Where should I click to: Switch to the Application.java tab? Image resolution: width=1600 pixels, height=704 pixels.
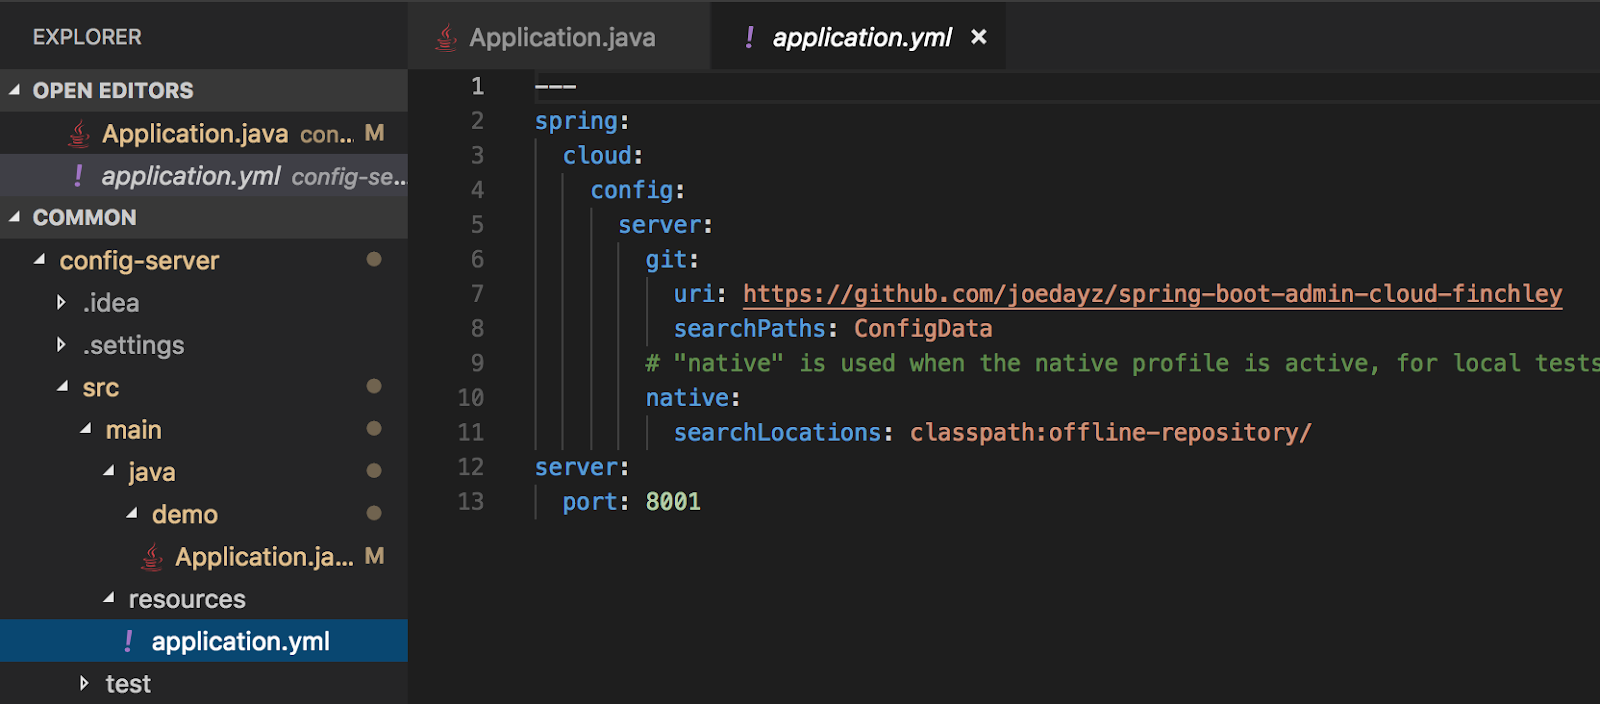click(x=562, y=38)
